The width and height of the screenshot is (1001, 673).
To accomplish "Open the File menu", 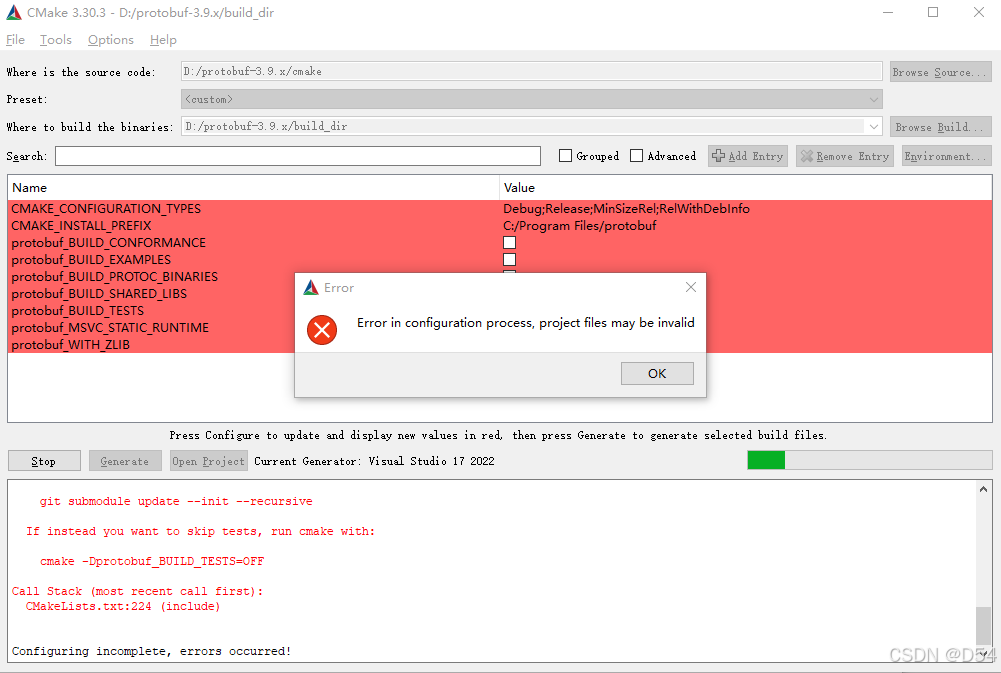I will coord(15,40).
